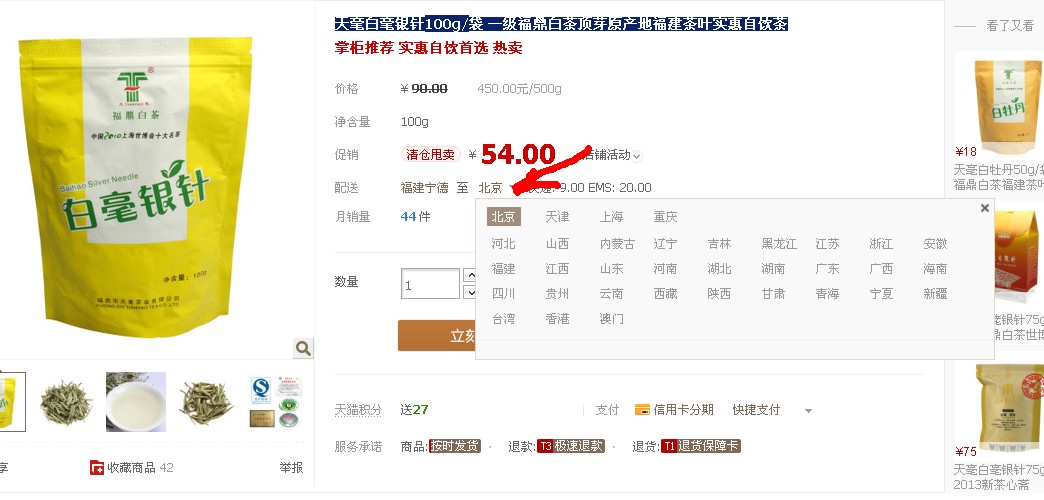
Task: Set destination to 湖南
Action: (x=773, y=268)
